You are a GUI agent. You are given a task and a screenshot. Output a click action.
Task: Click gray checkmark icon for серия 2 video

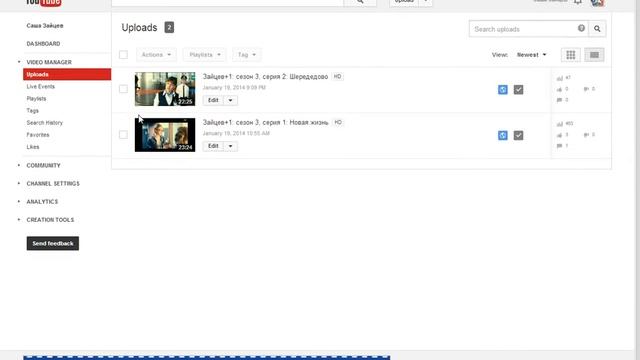(x=518, y=90)
